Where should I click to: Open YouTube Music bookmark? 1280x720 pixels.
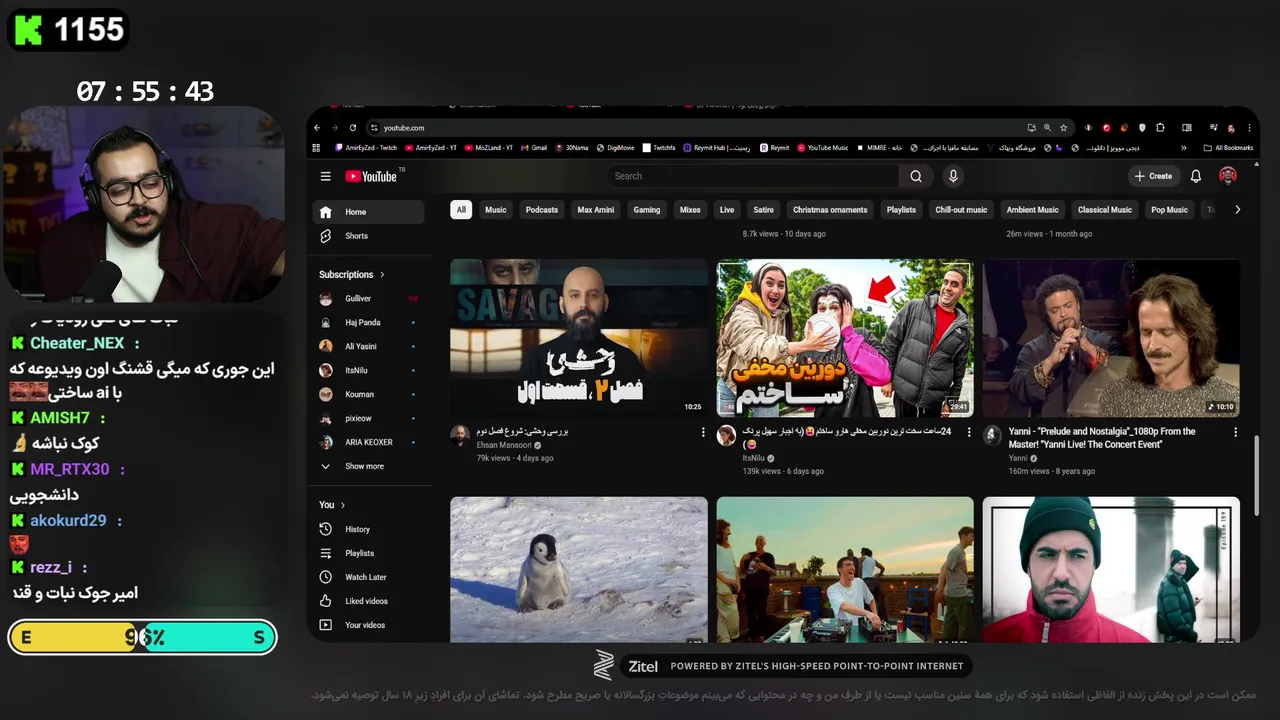(x=823, y=148)
